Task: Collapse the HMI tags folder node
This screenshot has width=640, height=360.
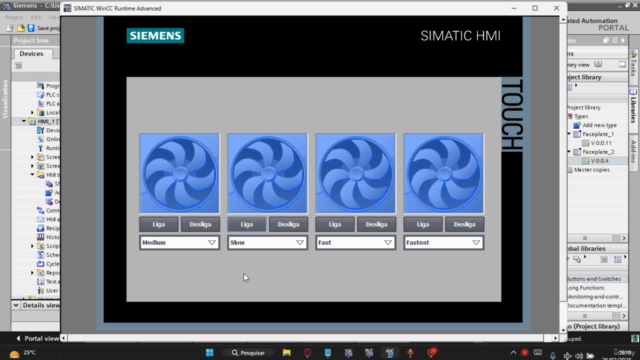Action: 32,175
